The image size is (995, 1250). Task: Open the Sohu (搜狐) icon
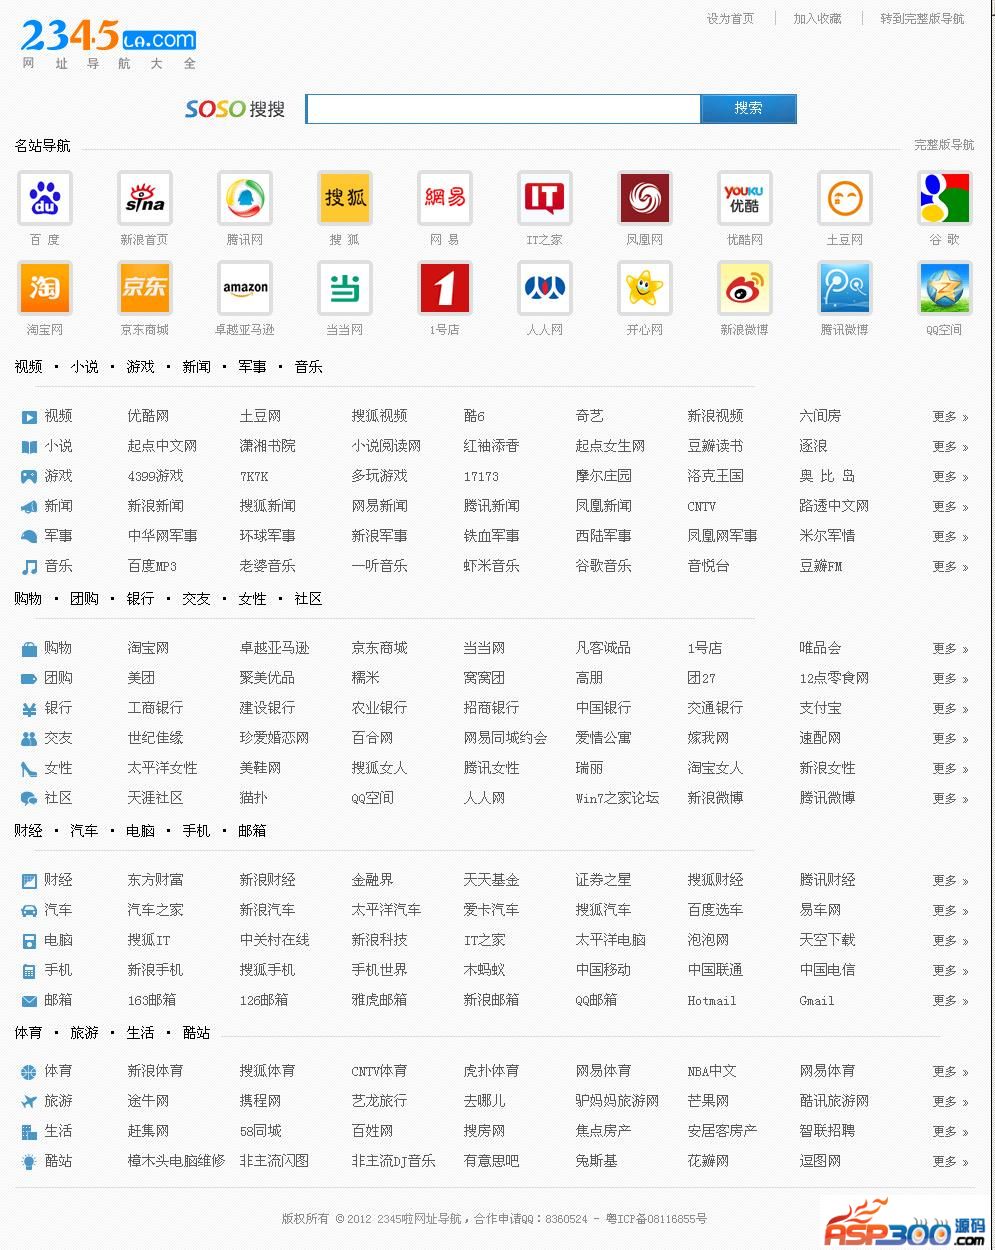coord(345,198)
